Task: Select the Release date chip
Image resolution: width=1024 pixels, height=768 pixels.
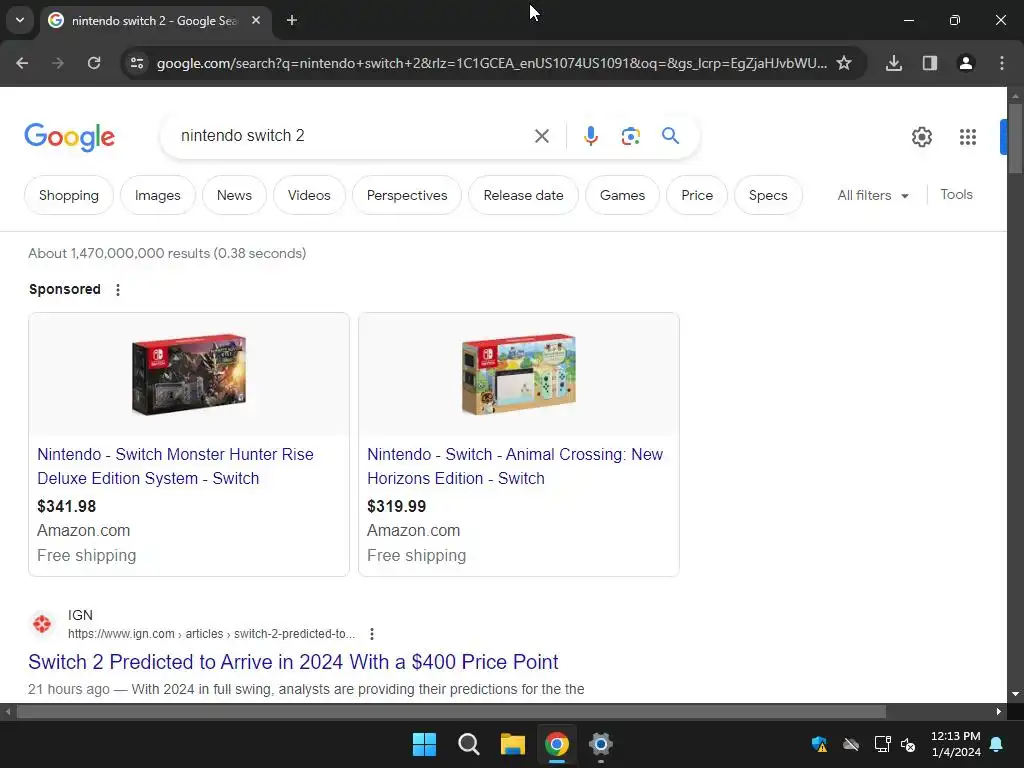Action: [523, 195]
